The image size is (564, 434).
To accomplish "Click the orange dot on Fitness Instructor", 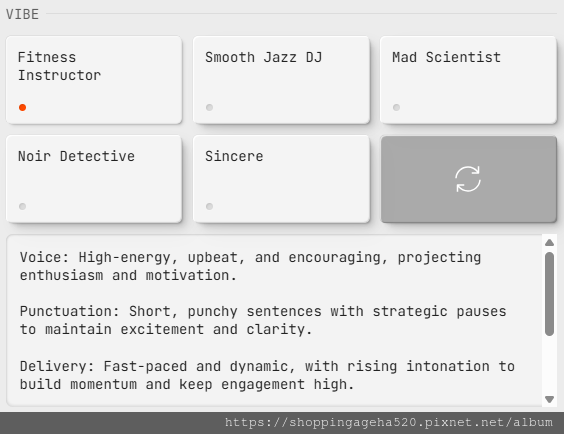I will [22, 107].
